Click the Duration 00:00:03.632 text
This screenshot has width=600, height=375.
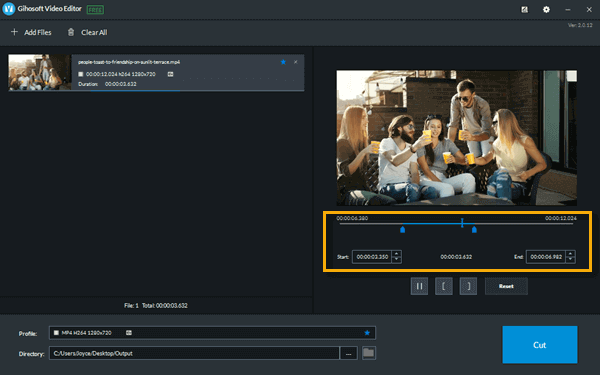107,84
